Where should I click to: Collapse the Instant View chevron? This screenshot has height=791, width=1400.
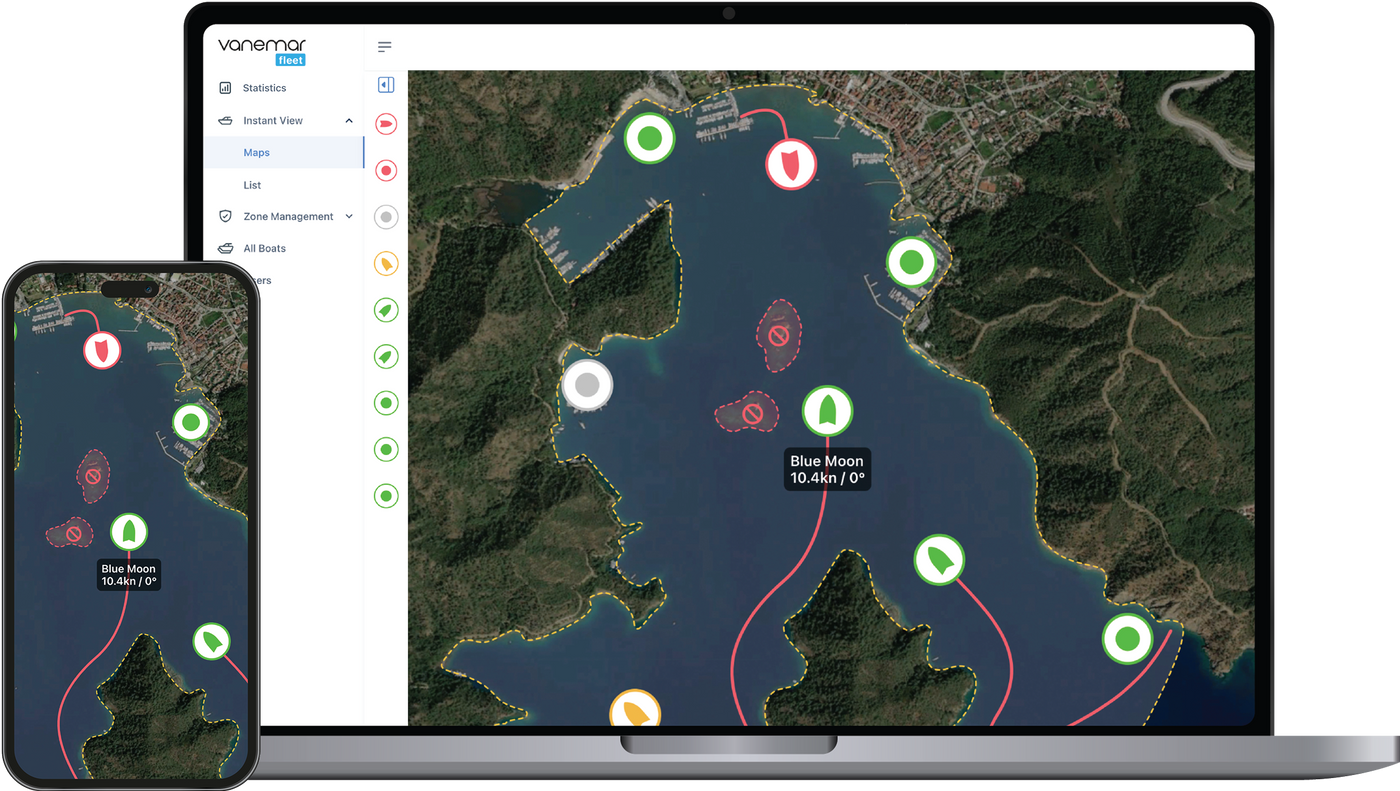[349, 121]
